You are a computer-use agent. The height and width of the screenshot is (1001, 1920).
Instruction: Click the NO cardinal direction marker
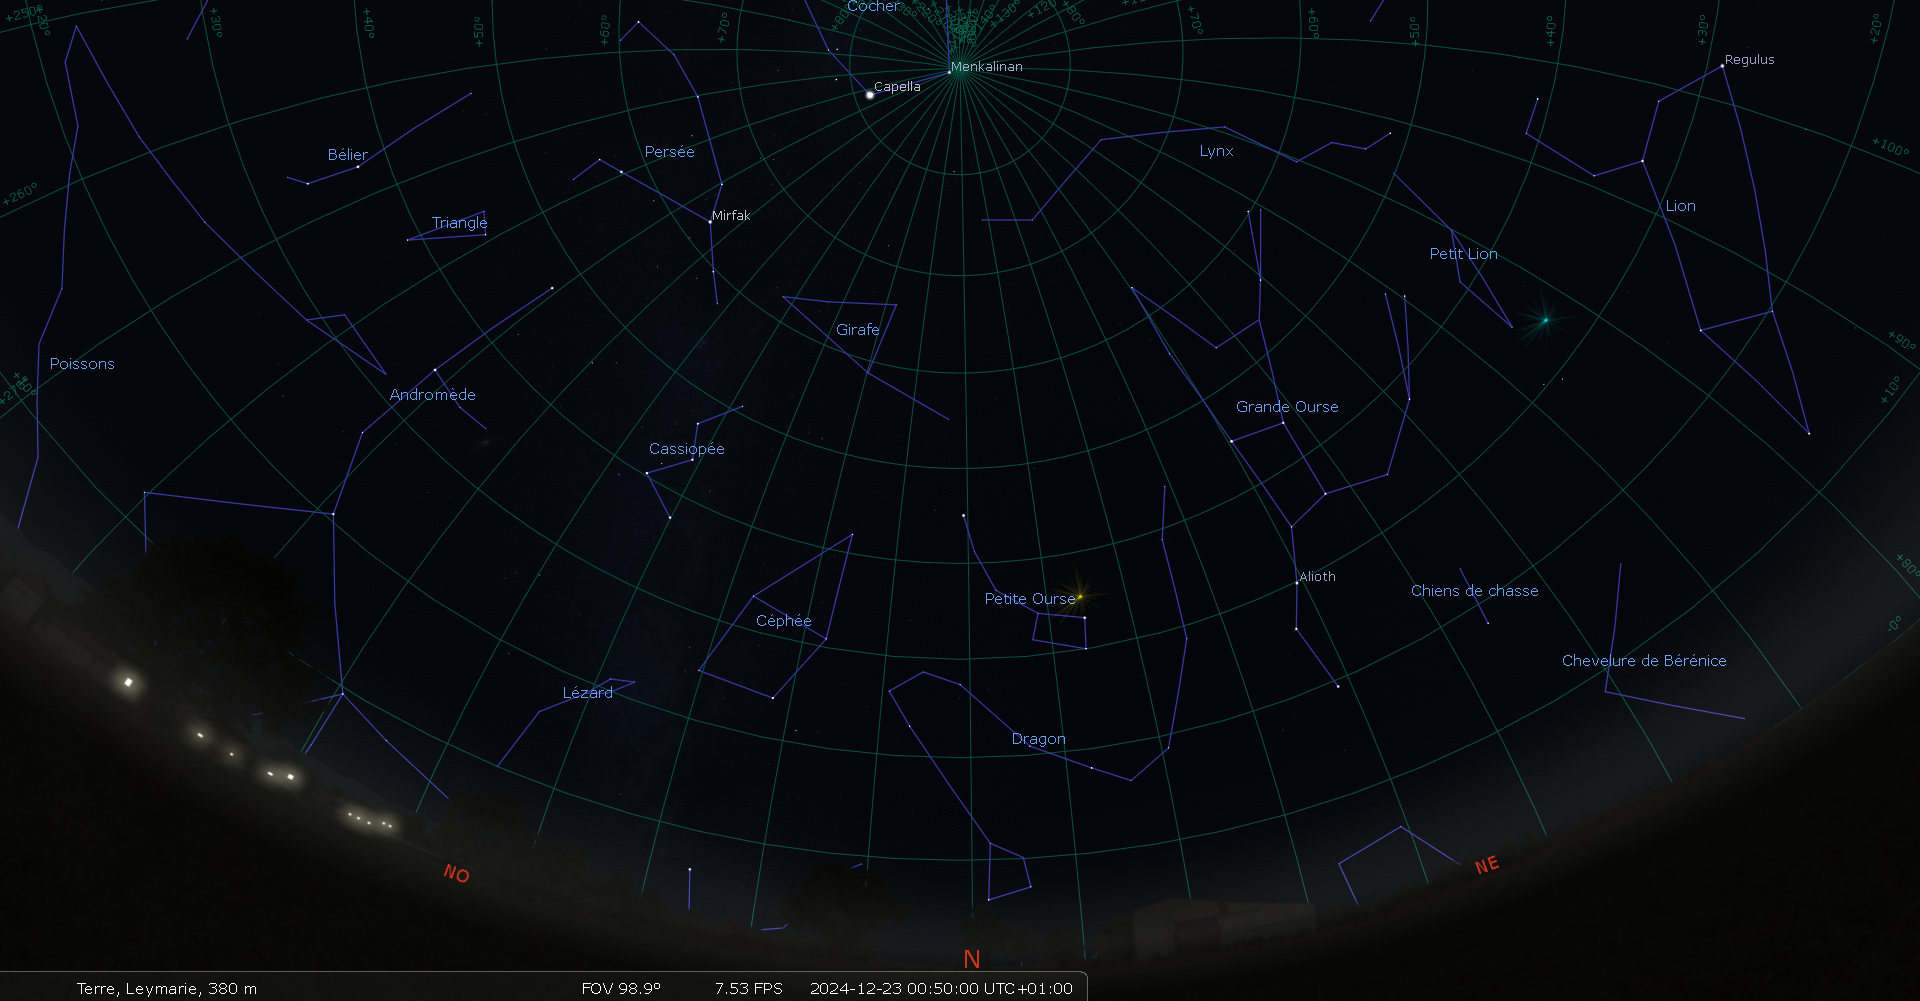[456, 874]
